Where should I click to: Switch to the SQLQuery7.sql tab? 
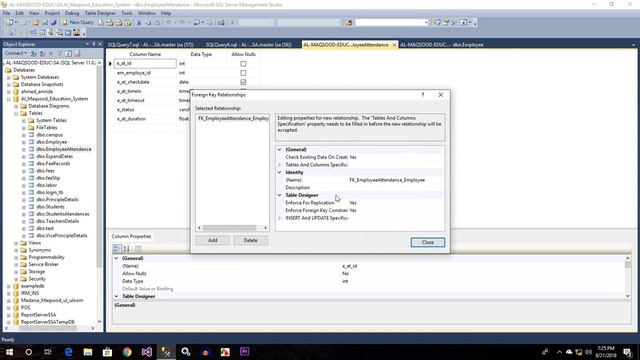tap(151, 44)
